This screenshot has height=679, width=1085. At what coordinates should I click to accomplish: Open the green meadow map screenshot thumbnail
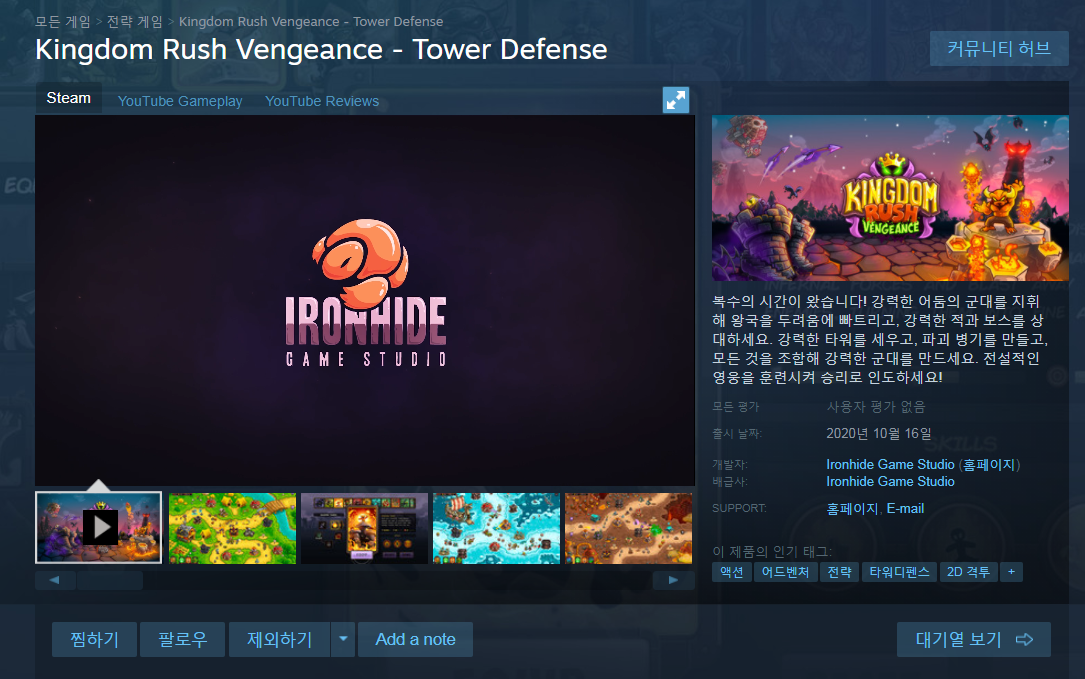click(x=232, y=528)
